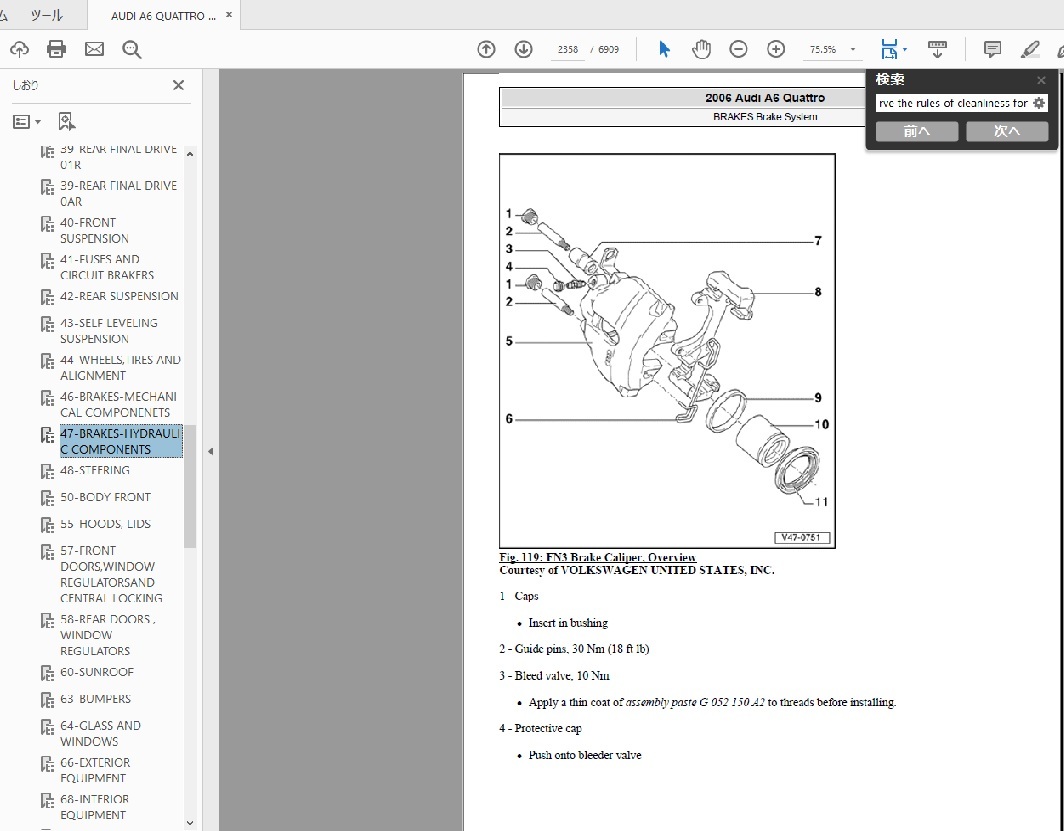
Task: Click the bookmark icon beside 55-HOODS, LIDS
Action: tap(48, 524)
